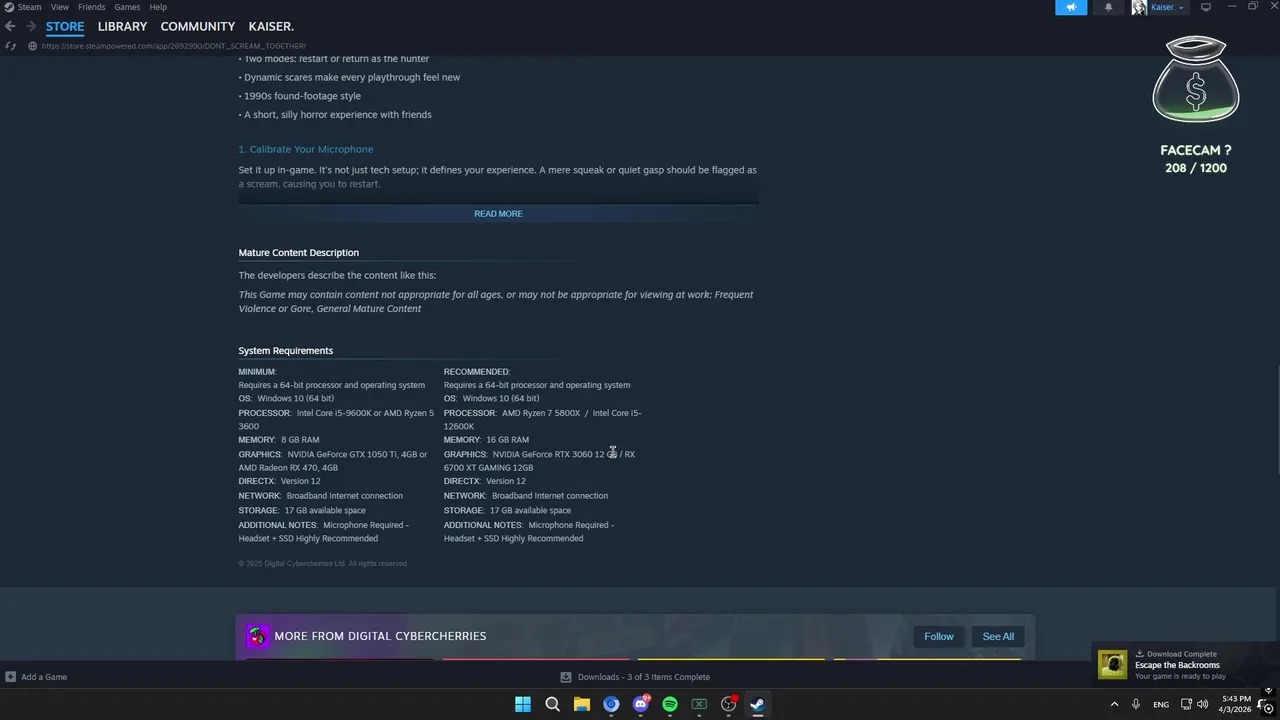Open the Escape the Backrooms download notification
Screen dimensions: 1280x720
coord(1185,664)
